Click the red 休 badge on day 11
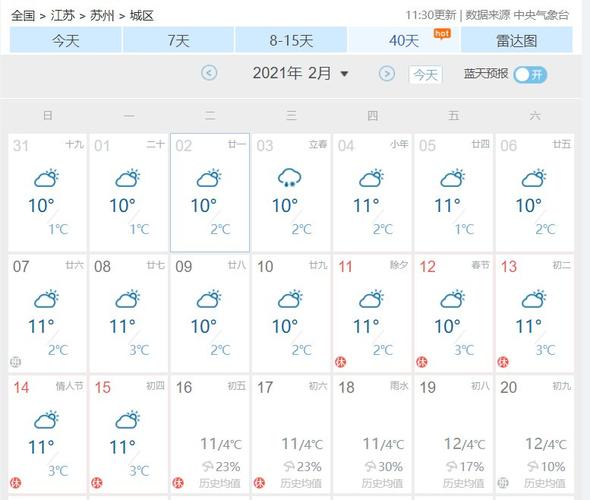Screen dimensions: 590x500 [x=341, y=362]
